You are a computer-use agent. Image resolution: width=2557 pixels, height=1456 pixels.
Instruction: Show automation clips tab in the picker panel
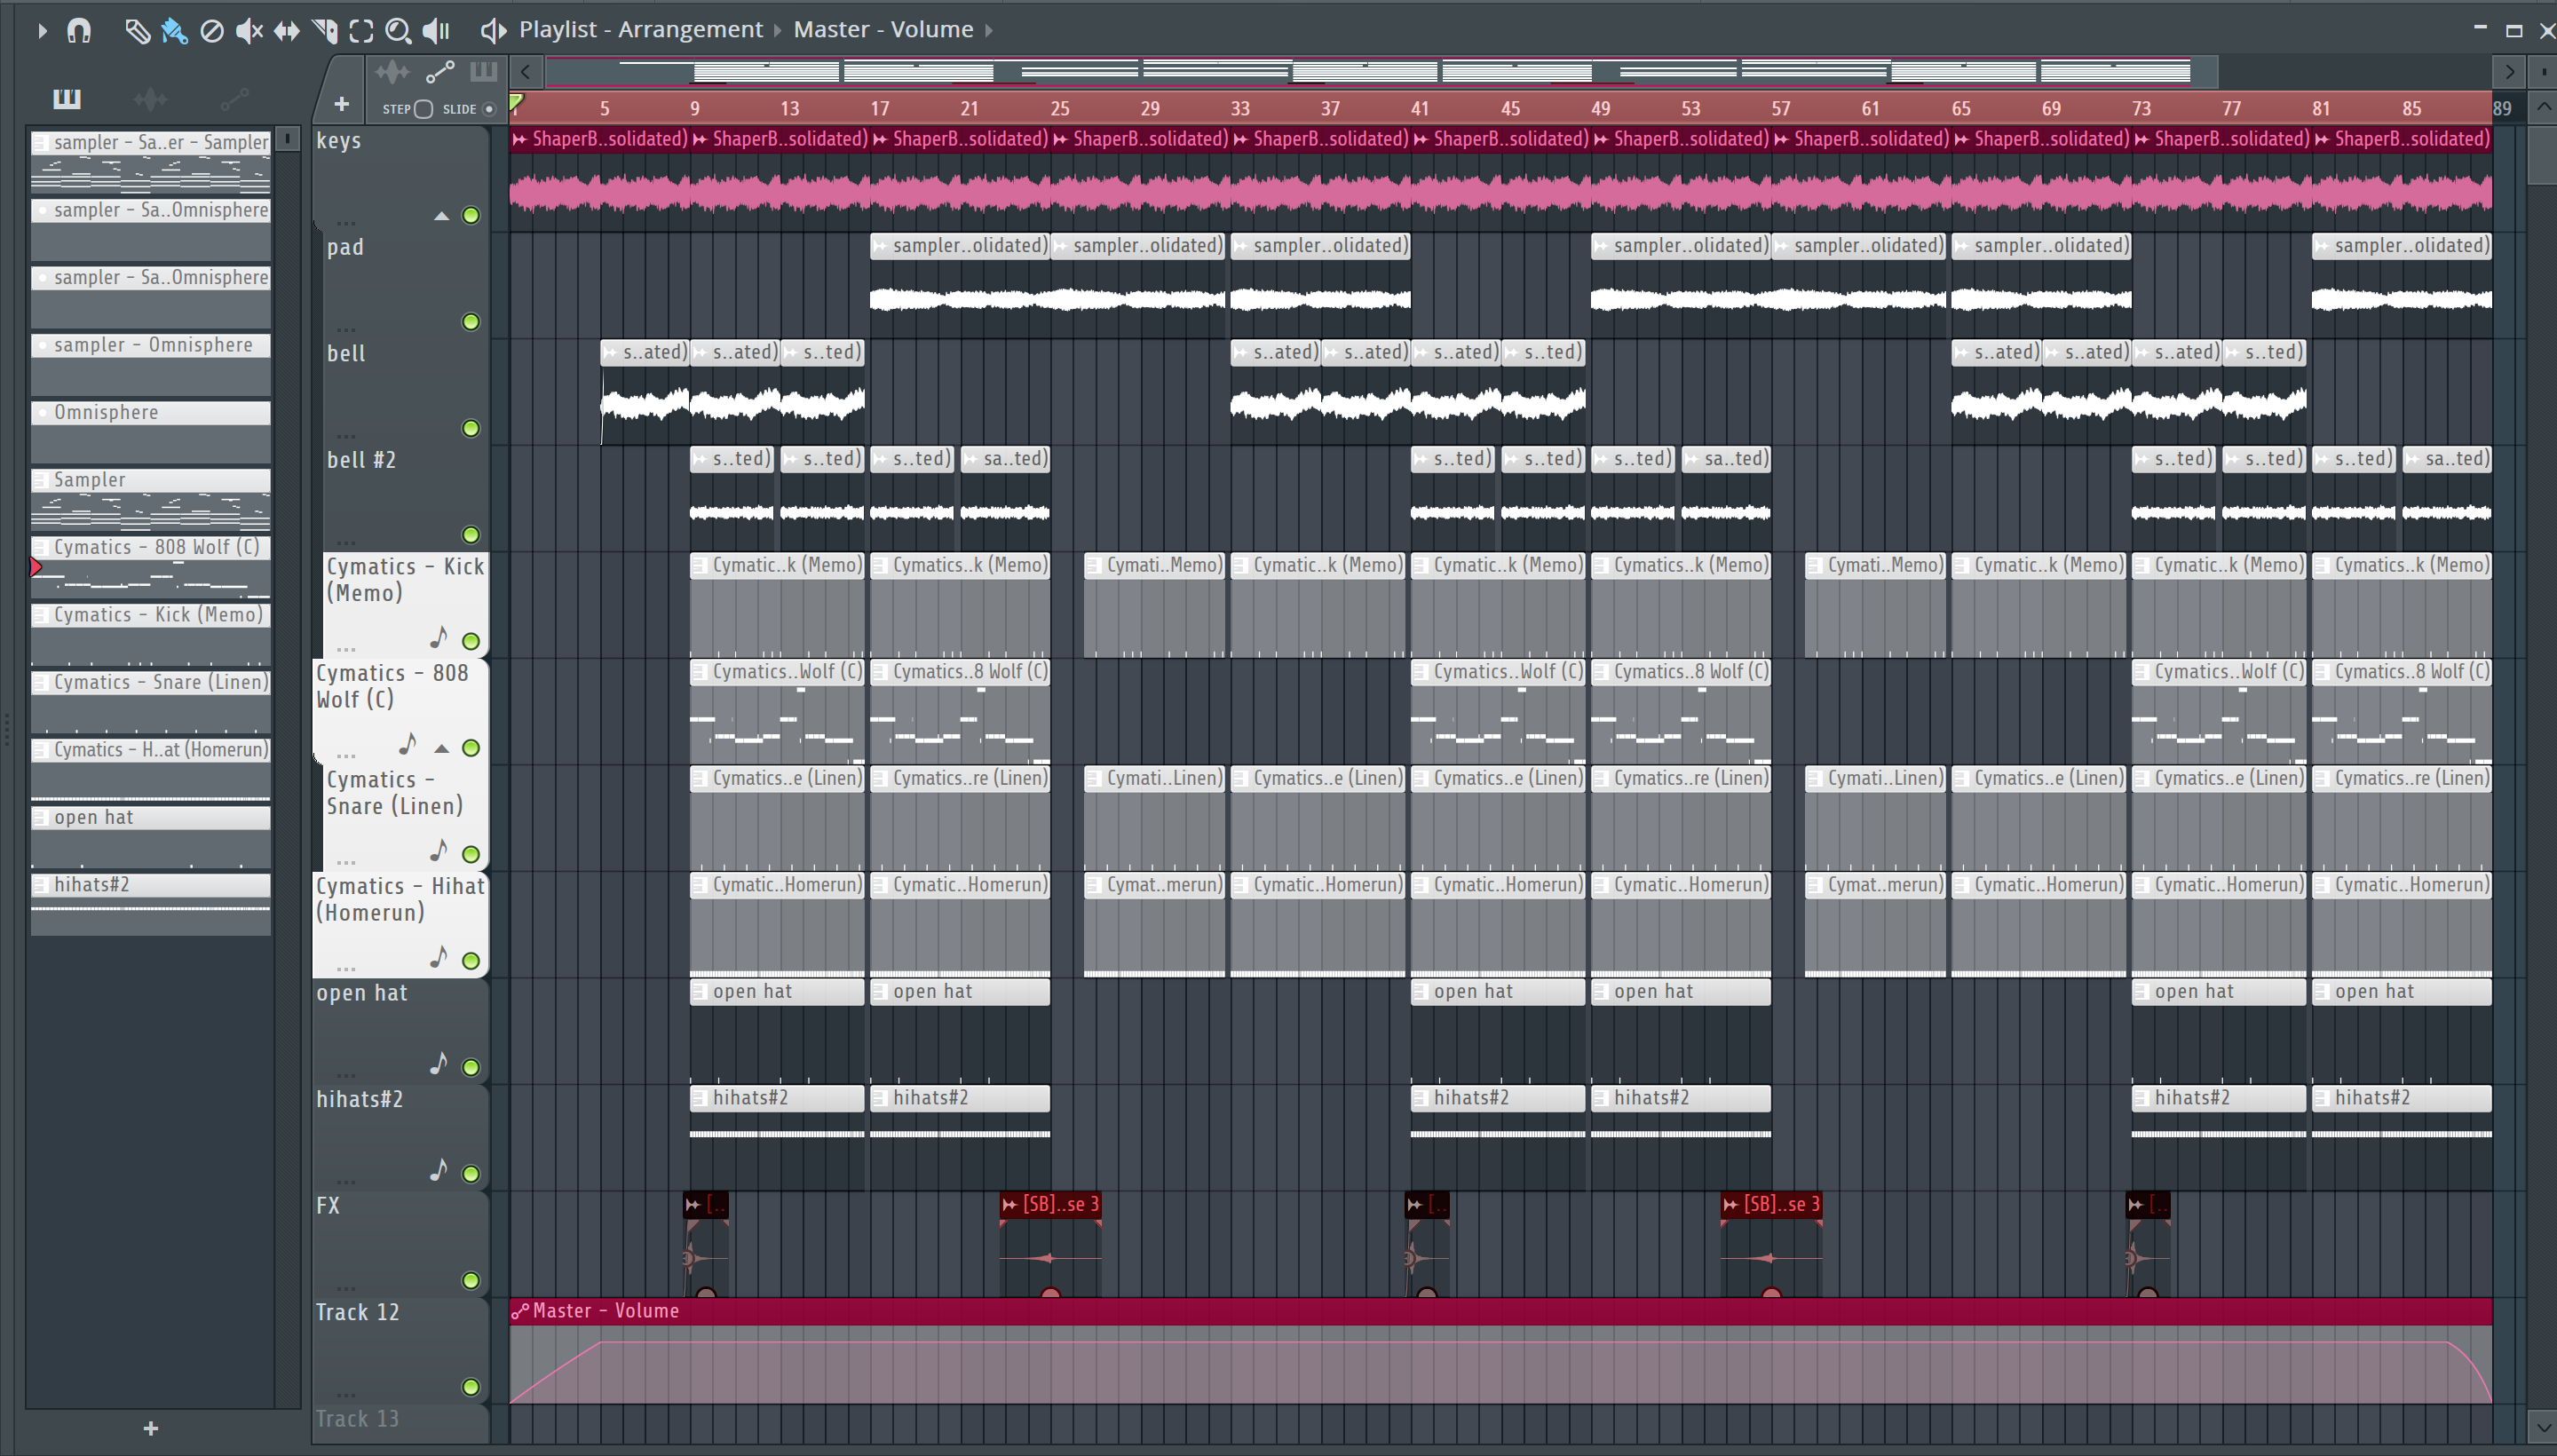(x=234, y=98)
